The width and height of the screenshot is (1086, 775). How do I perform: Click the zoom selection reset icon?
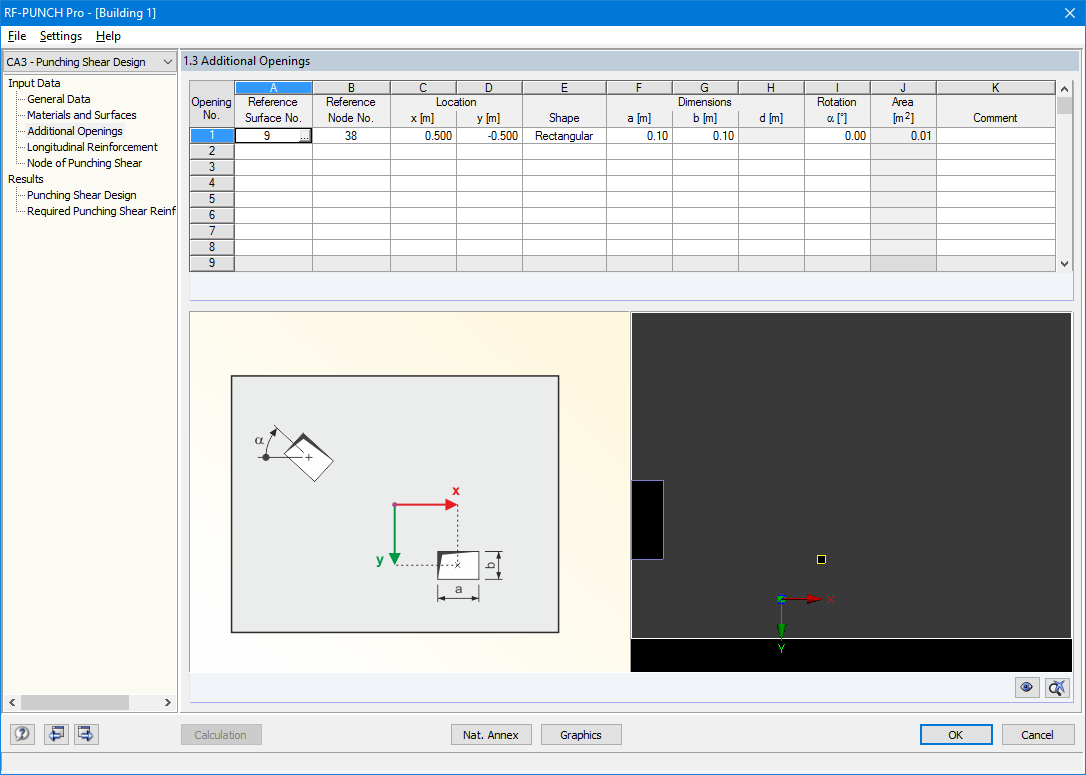pos(1057,687)
